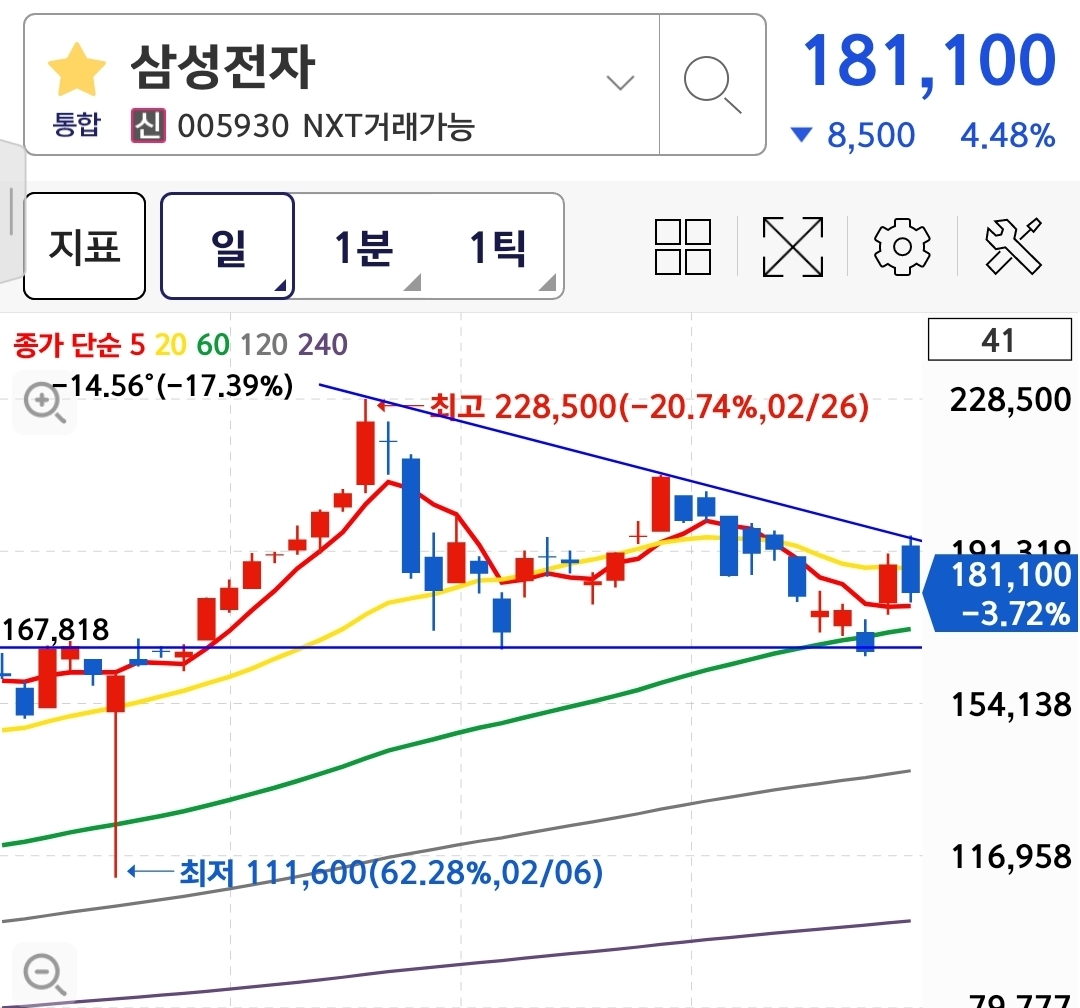
Task: Switch to the 1틱 tick chart
Action: click(498, 246)
